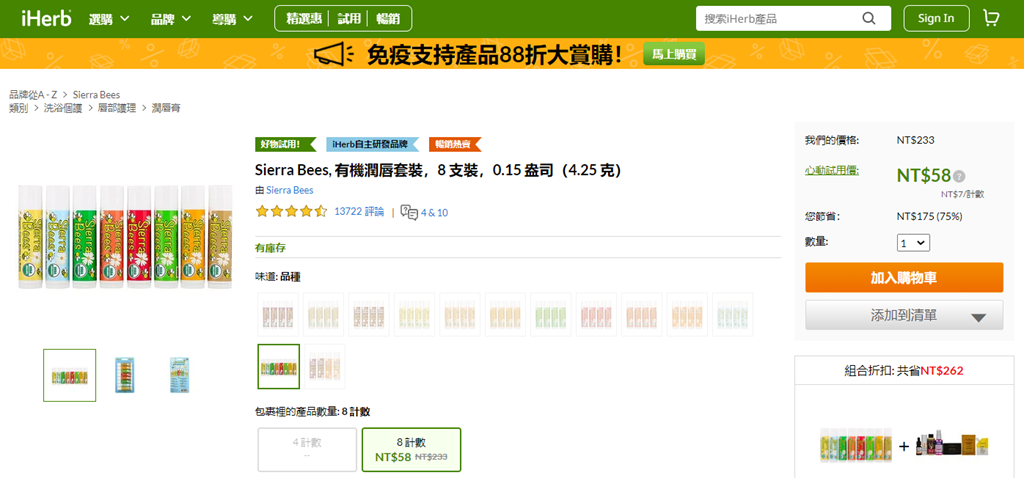Click the main lip balm product image
Viewport: 1024px width, 478px height.
[125, 237]
